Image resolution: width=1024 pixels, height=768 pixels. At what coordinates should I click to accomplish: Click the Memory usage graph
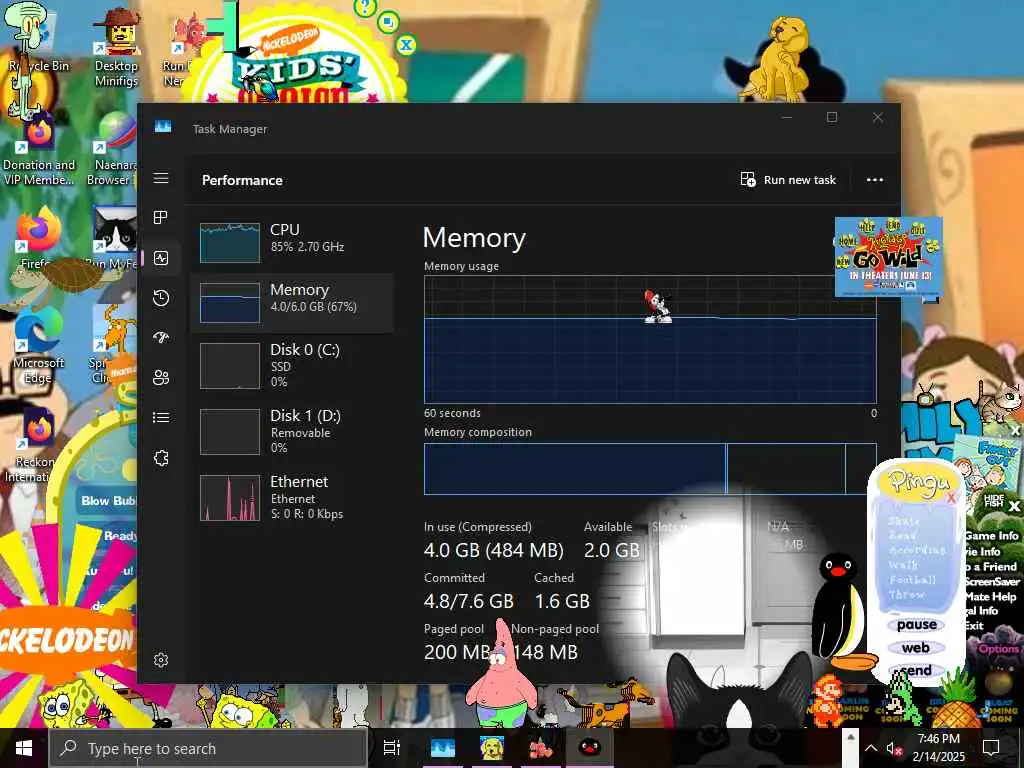pos(650,340)
